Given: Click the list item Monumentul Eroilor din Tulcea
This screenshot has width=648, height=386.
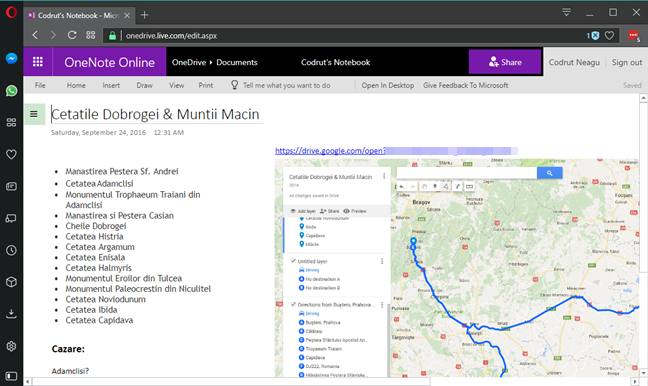Looking at the screenshot, I should point(124,278).
